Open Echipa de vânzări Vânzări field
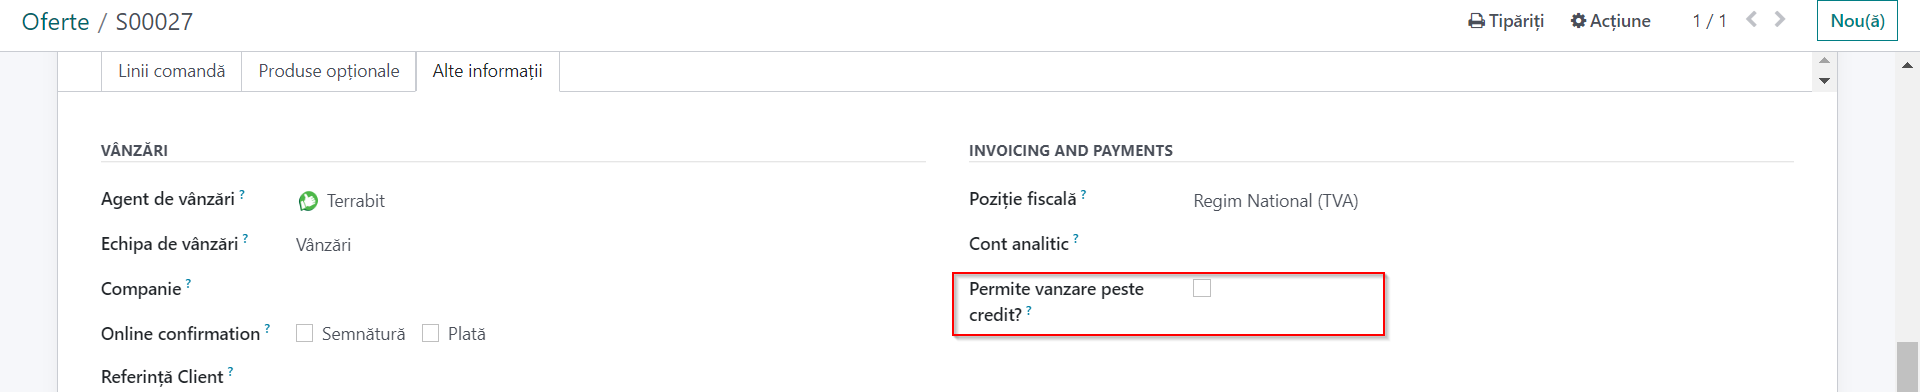Viewport: 1920px width, 392px height. pyautogui.click(x=323, y=245)
